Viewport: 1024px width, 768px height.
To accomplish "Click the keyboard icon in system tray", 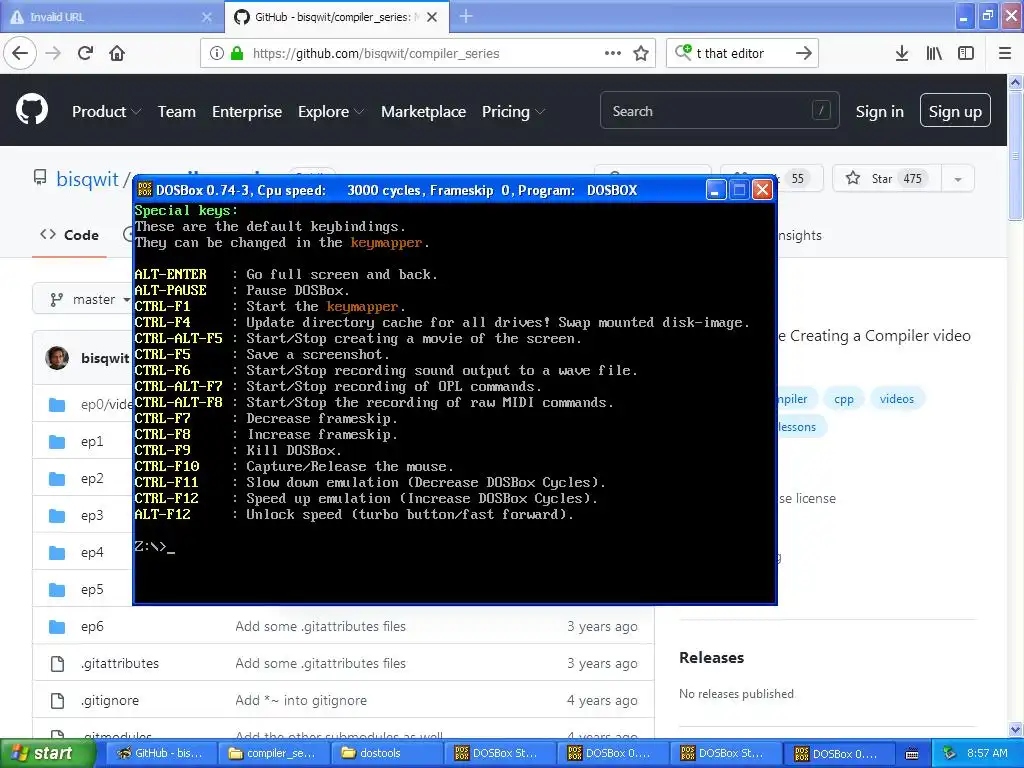I will pyautogui.click(x=912, y=754).
